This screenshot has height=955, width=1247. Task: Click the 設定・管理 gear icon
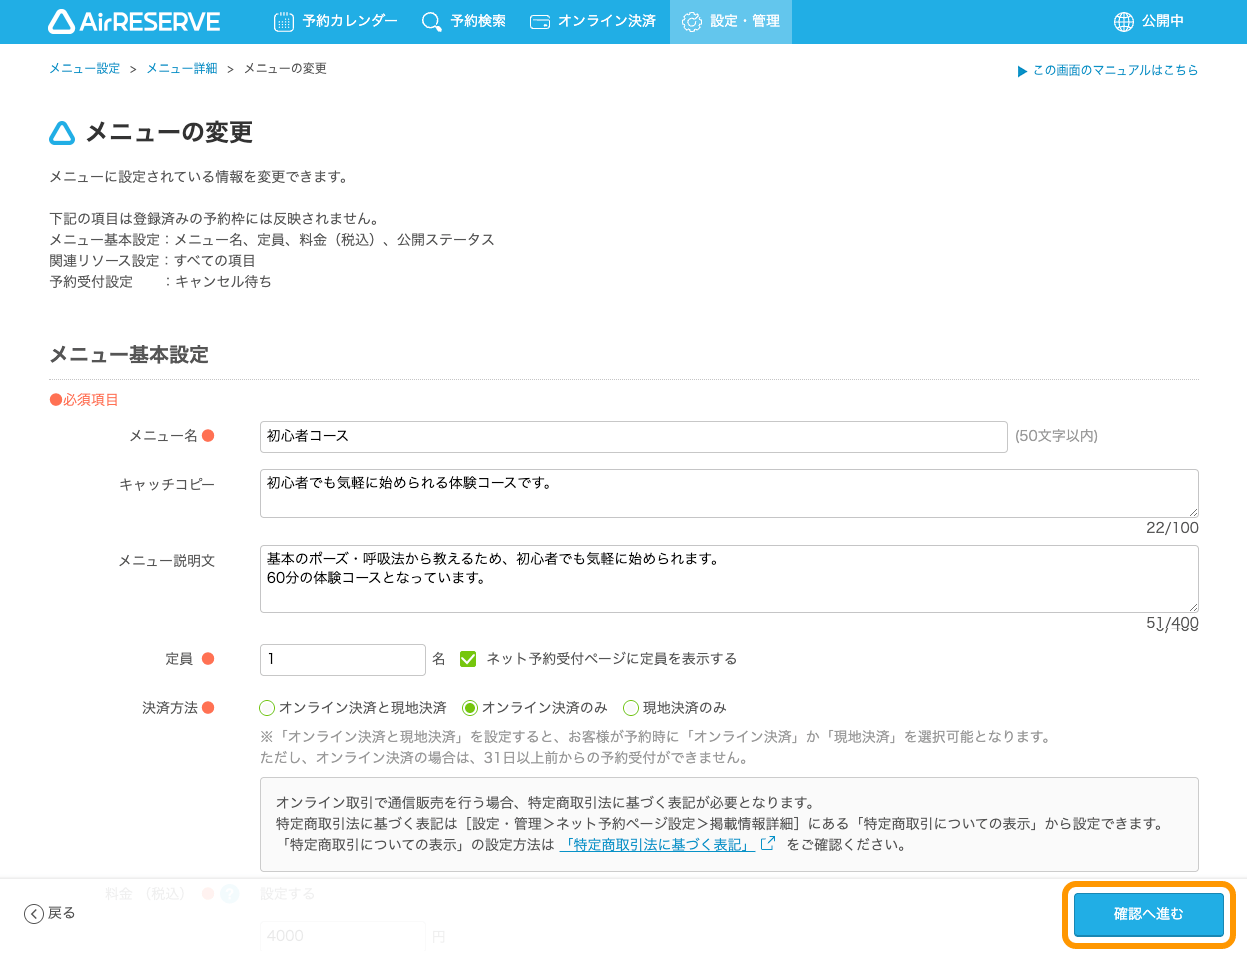pos(692,21)
